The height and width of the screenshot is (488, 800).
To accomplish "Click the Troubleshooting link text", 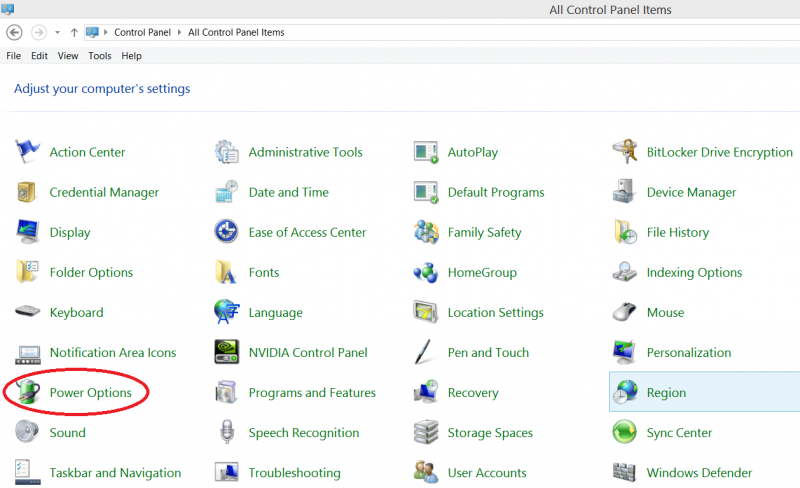I will pos(294,473).
